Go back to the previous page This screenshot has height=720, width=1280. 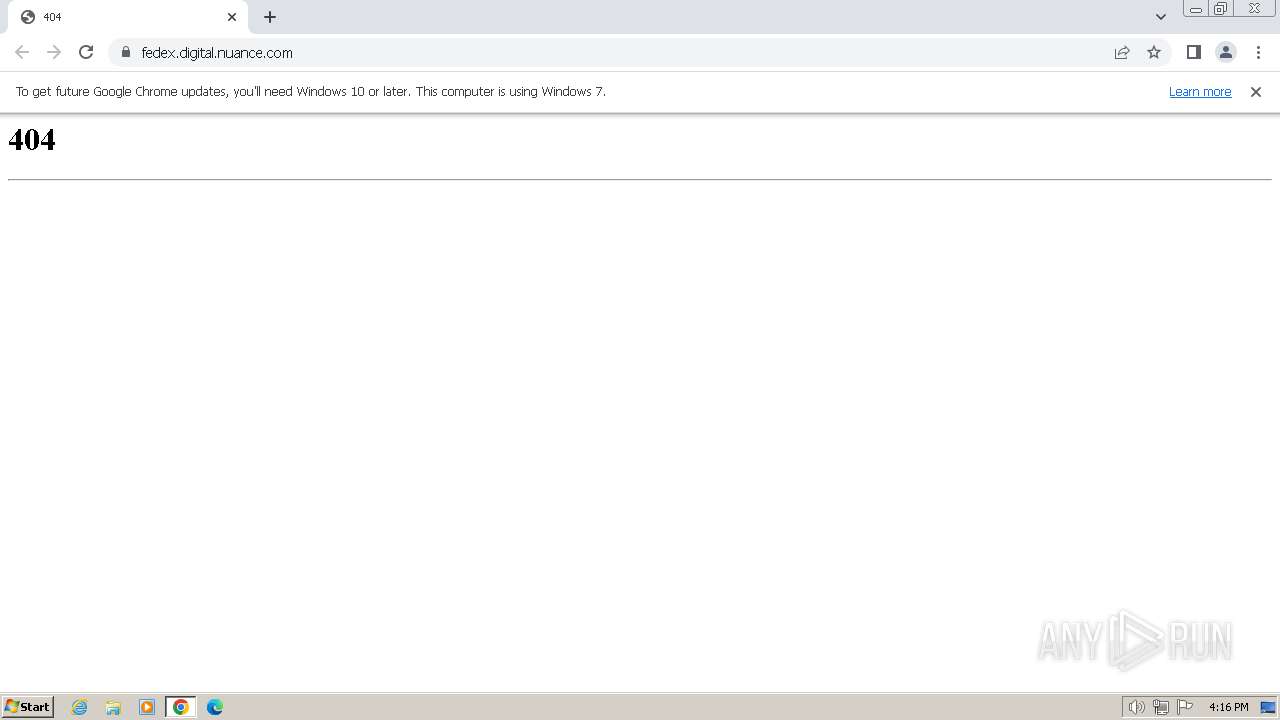click(x=22, y=52)
